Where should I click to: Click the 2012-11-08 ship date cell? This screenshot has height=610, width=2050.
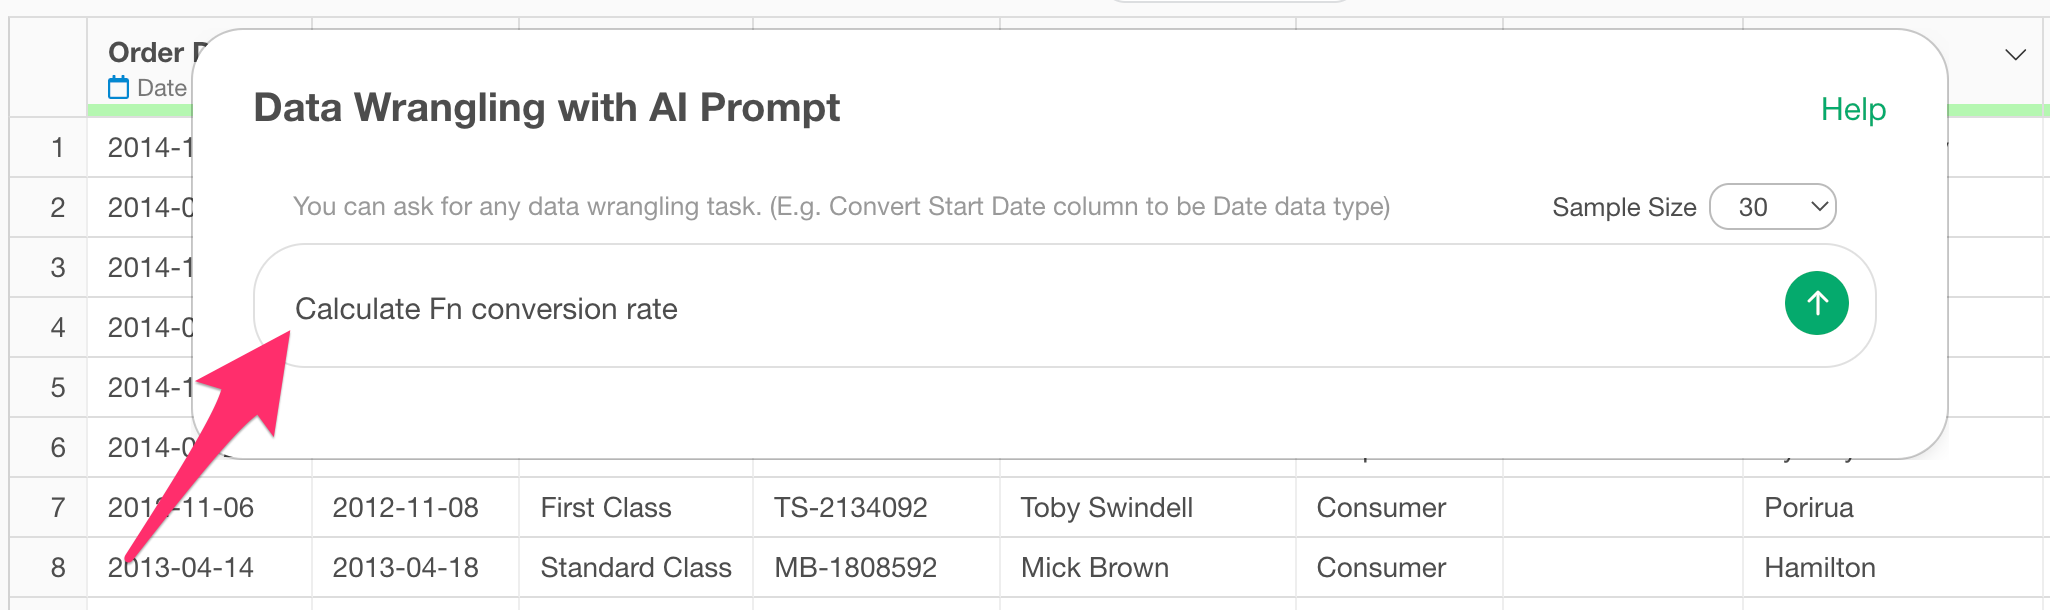[x=415, y=508]
